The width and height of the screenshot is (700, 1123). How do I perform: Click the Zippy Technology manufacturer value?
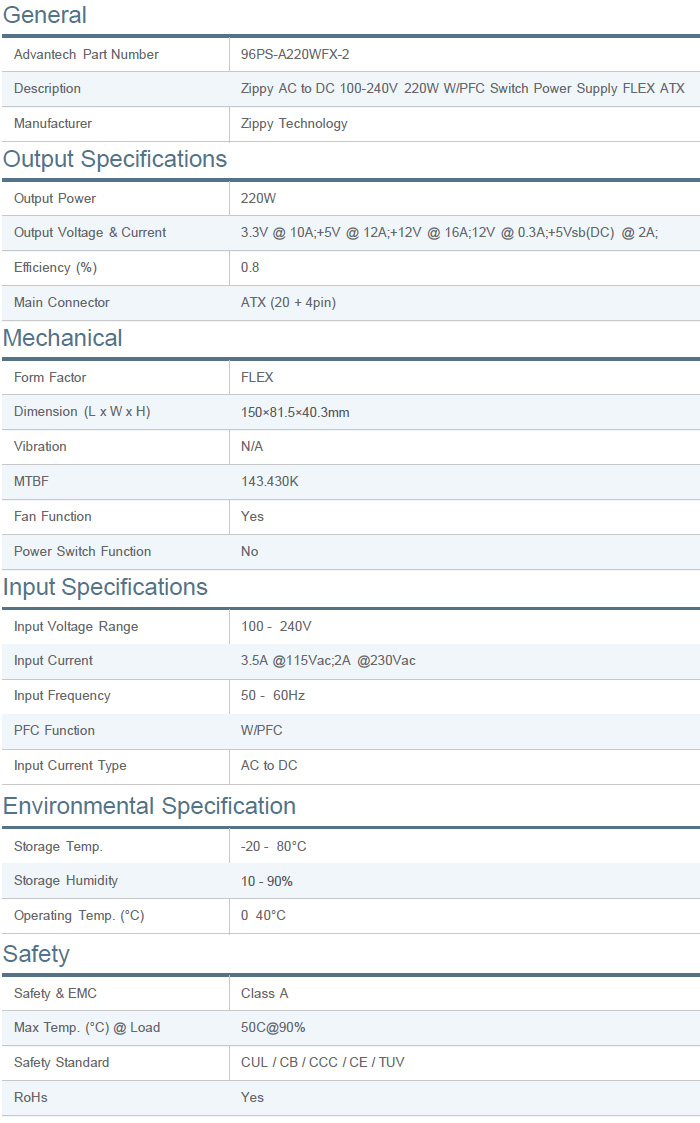[294, 124]
